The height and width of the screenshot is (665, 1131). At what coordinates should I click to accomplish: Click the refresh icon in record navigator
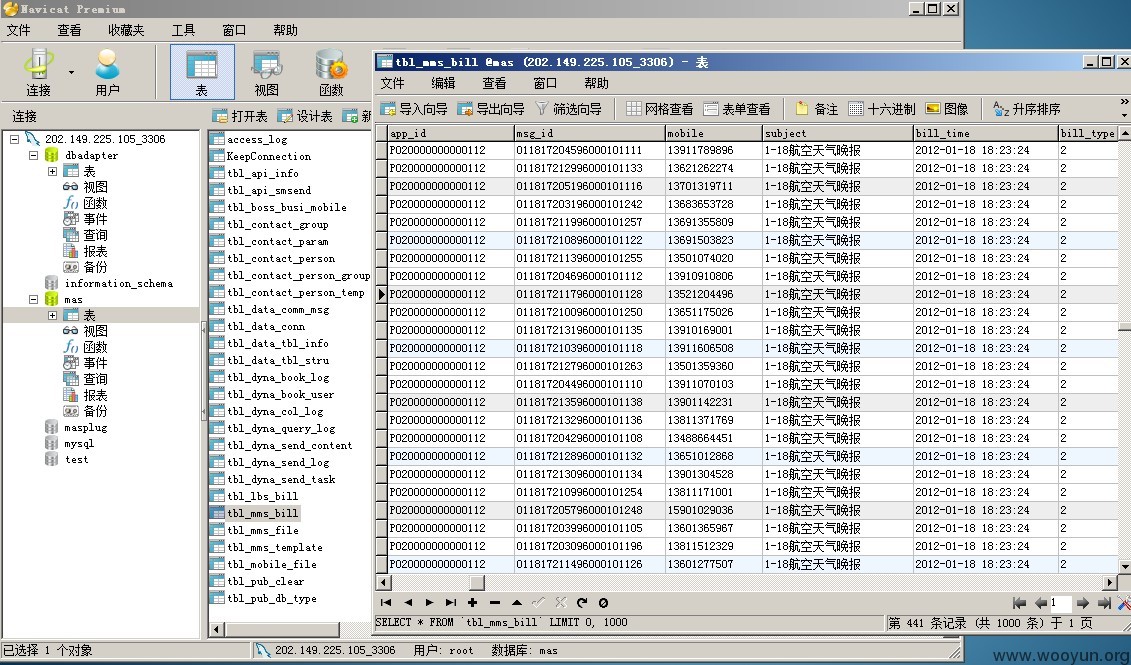coord(582,603)
